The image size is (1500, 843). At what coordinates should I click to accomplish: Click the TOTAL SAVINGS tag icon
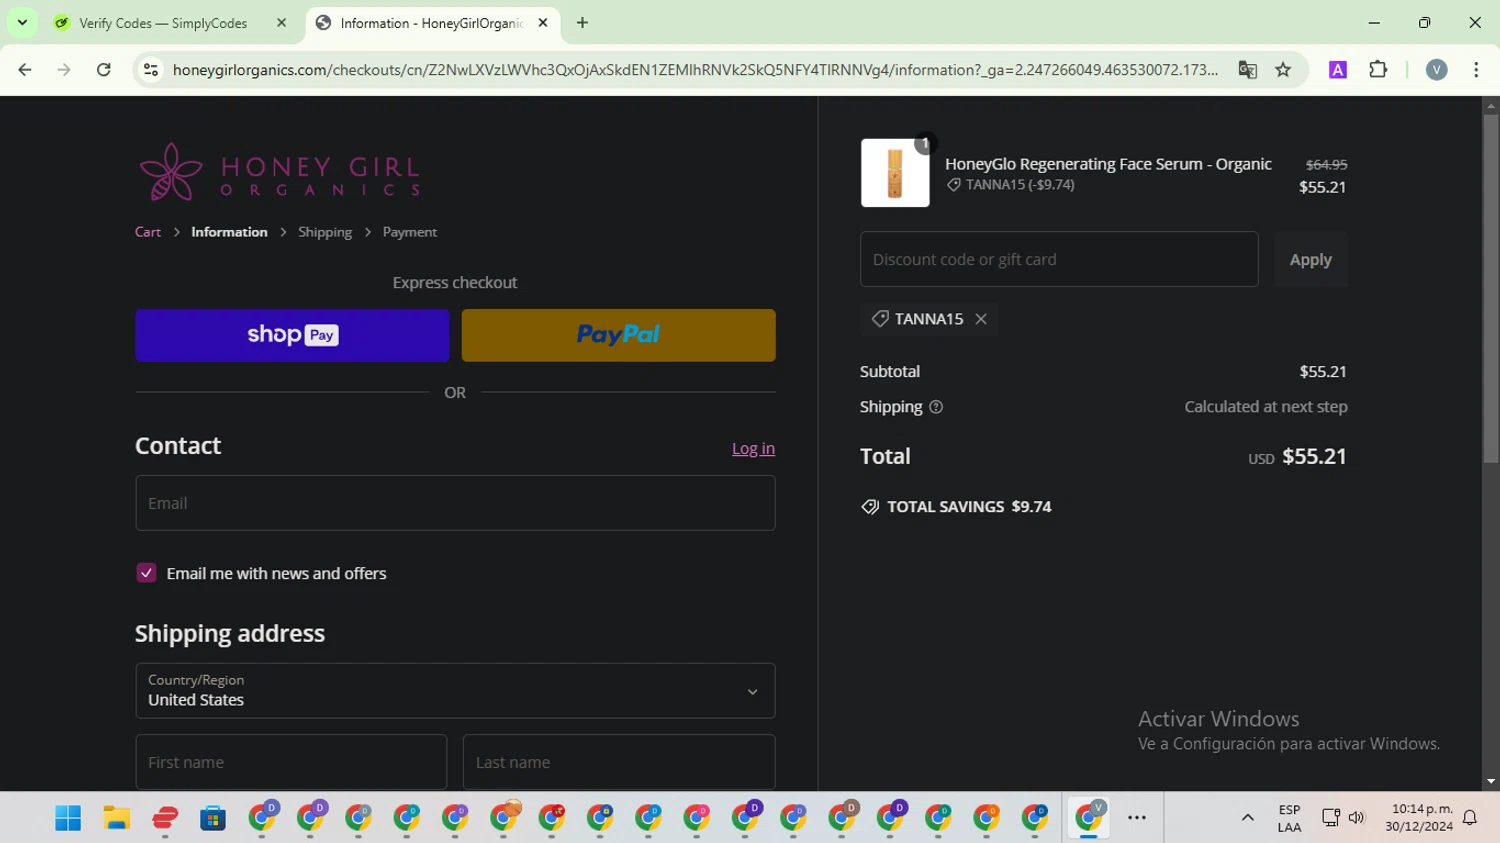(x=870, y=507)
